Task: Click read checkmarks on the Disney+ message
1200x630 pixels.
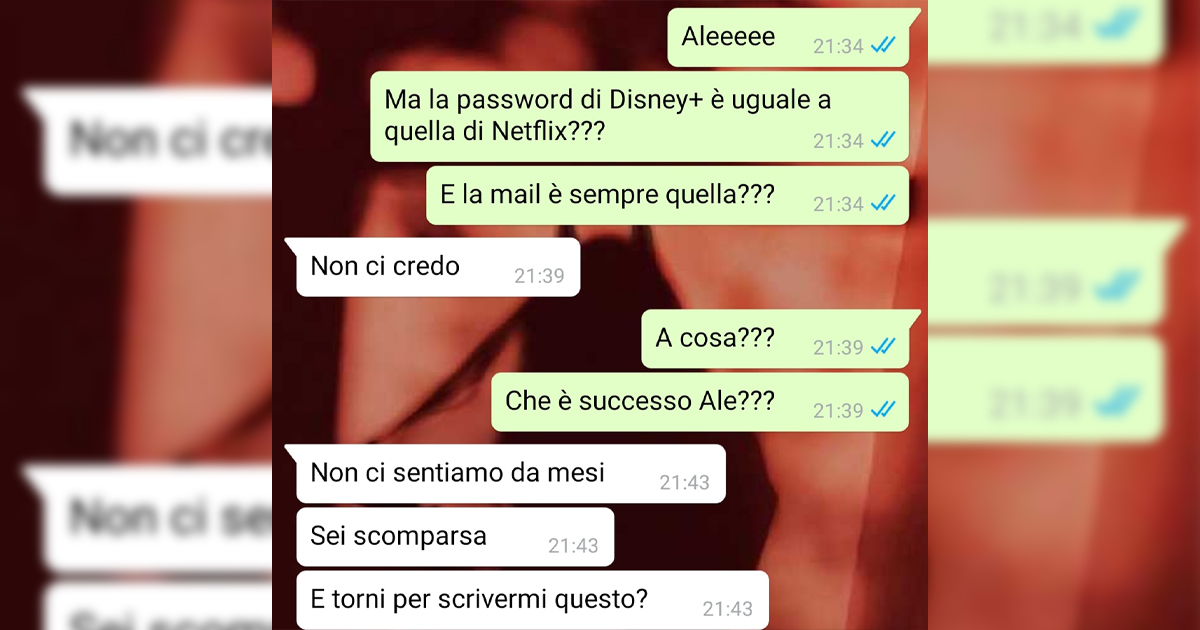Action: [x=882, y=141]
